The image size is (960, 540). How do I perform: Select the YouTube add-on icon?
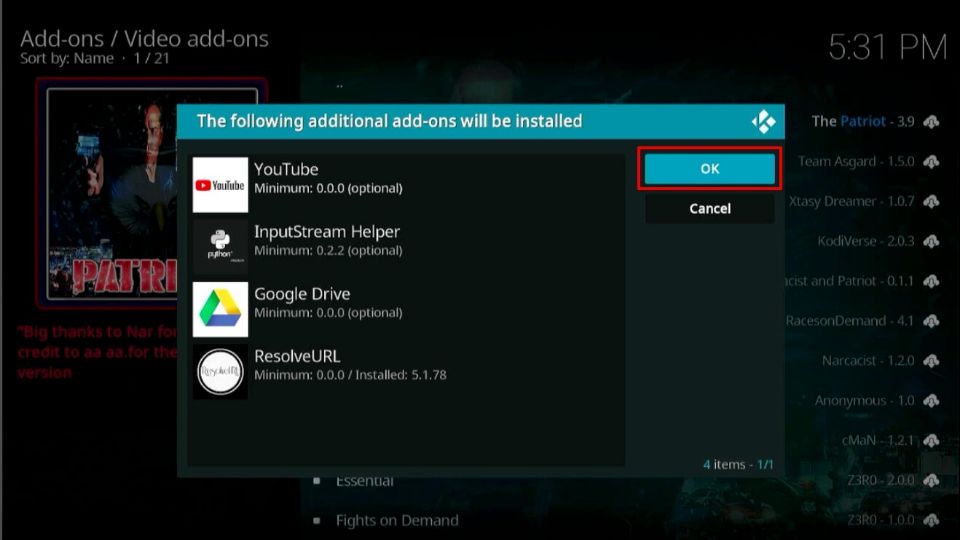click(x=220, y=185)
